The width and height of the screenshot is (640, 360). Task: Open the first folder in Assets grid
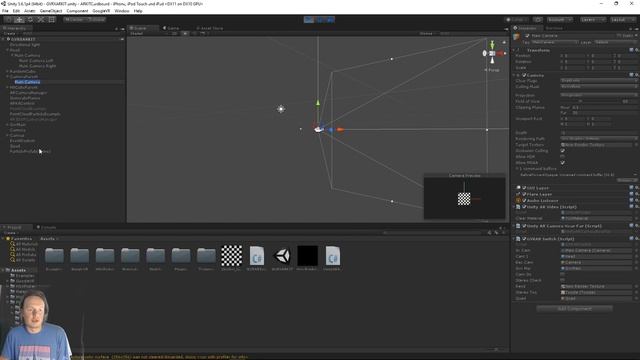pyautogui.click(x=54, y=256)
